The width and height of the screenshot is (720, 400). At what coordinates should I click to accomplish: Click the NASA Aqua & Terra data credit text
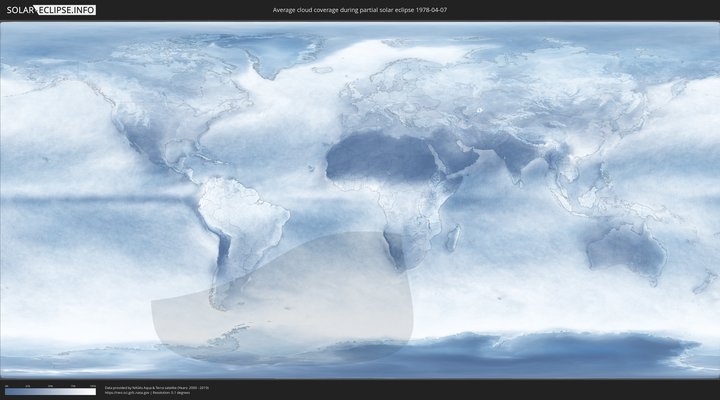click(x=150, y=387)
